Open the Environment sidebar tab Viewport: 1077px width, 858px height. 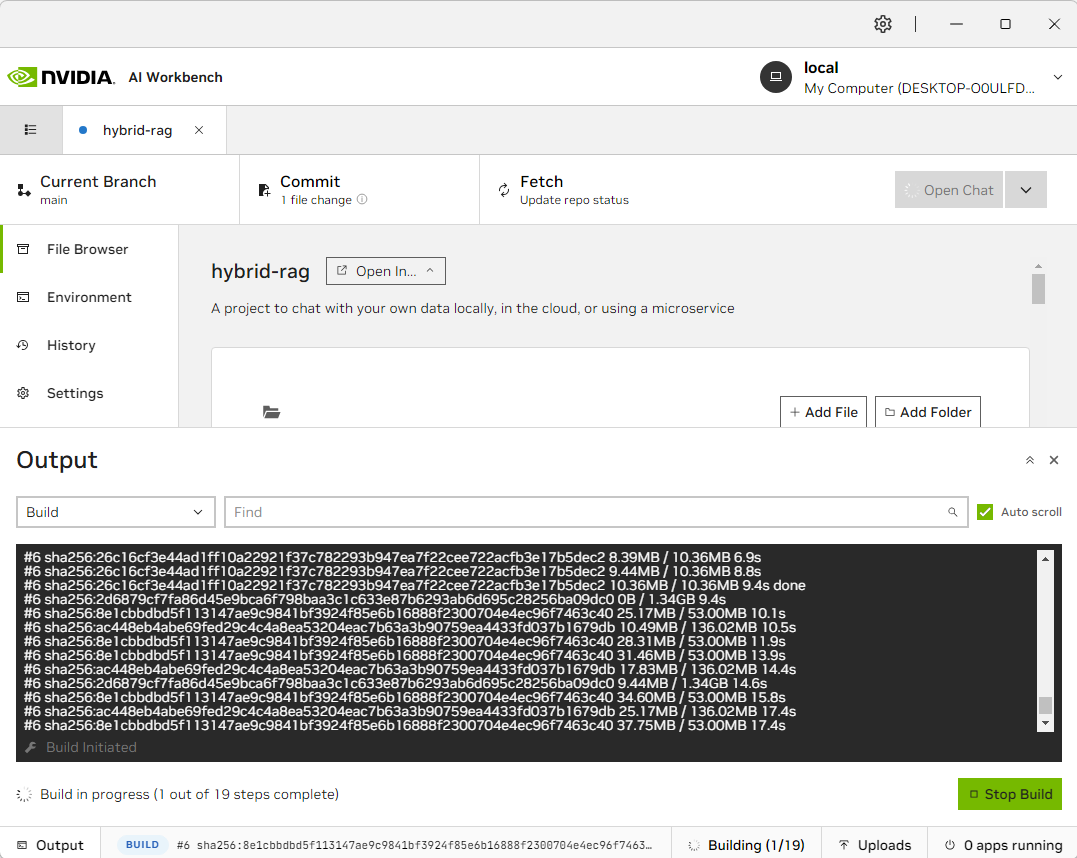point(89,297)
